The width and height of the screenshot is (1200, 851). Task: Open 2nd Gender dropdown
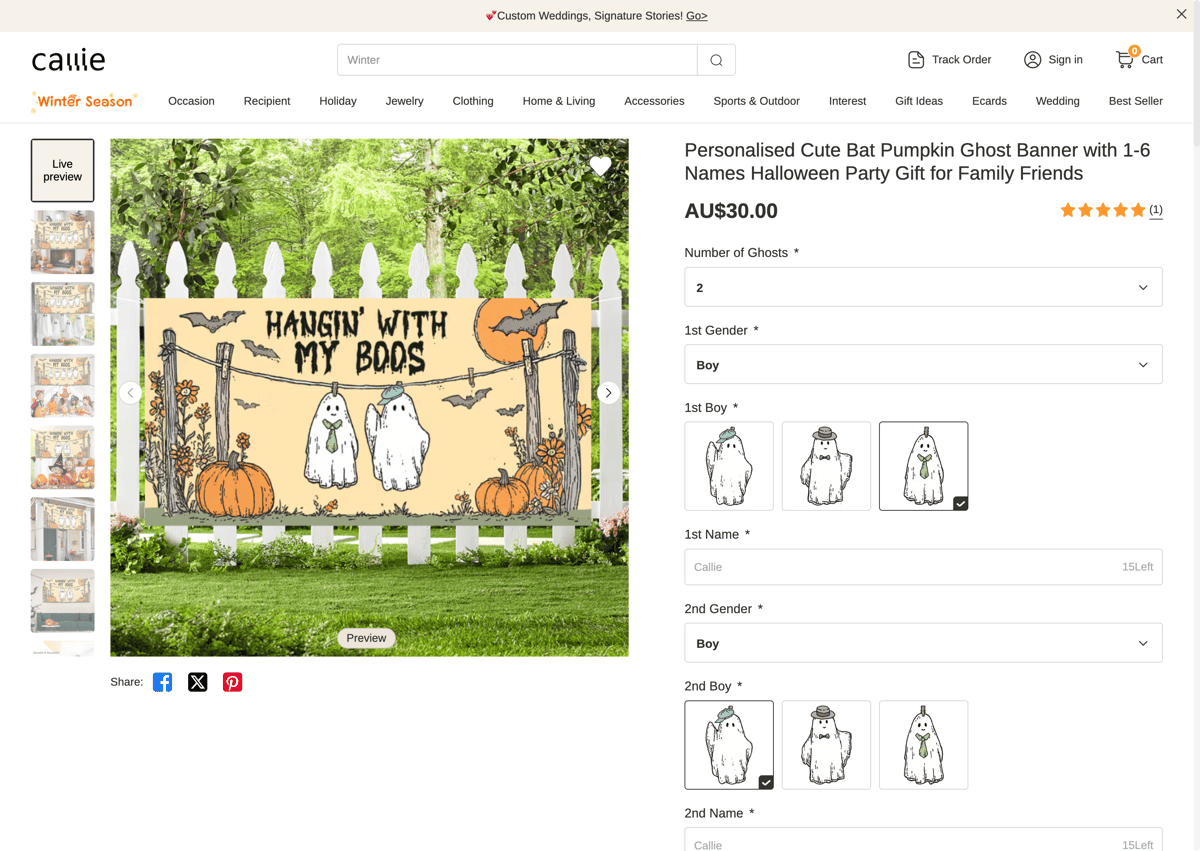point(923,643)
